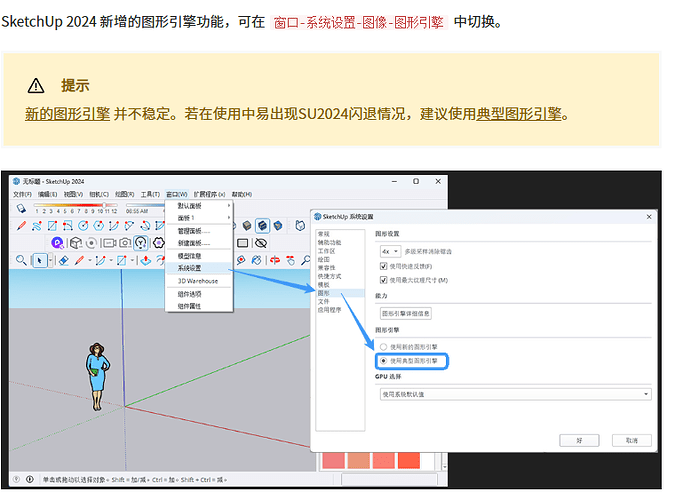Click the video camera icon
Viewport: 682px width, 500px height.
(109, 243)
